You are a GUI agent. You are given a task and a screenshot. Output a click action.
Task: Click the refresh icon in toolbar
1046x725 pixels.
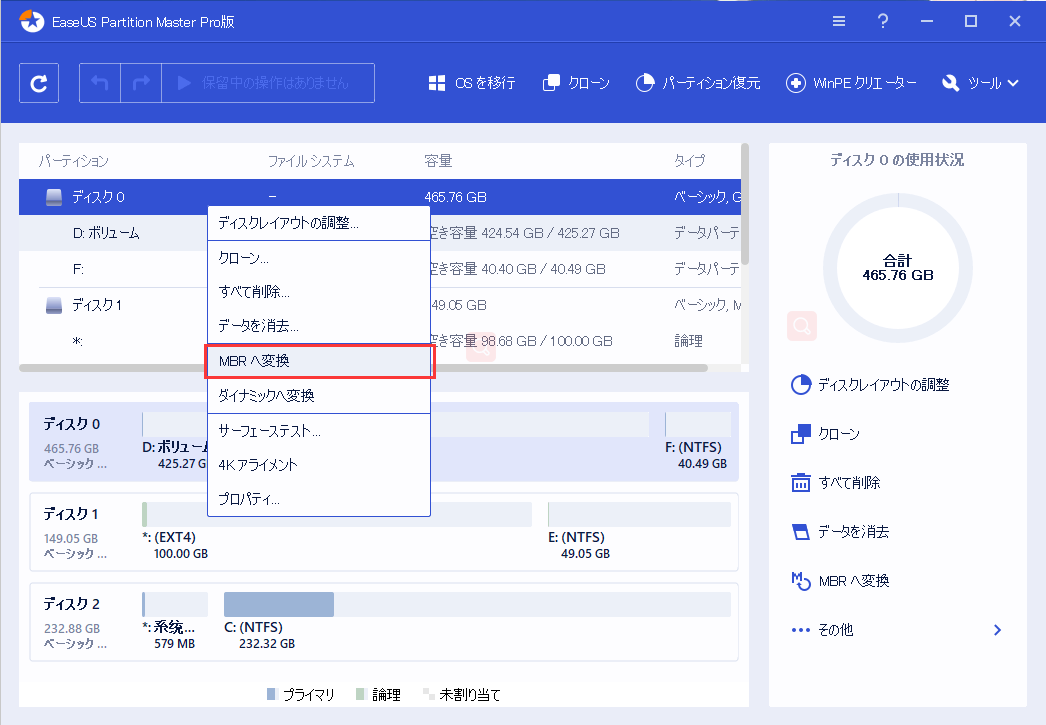(x=39, y=83)
